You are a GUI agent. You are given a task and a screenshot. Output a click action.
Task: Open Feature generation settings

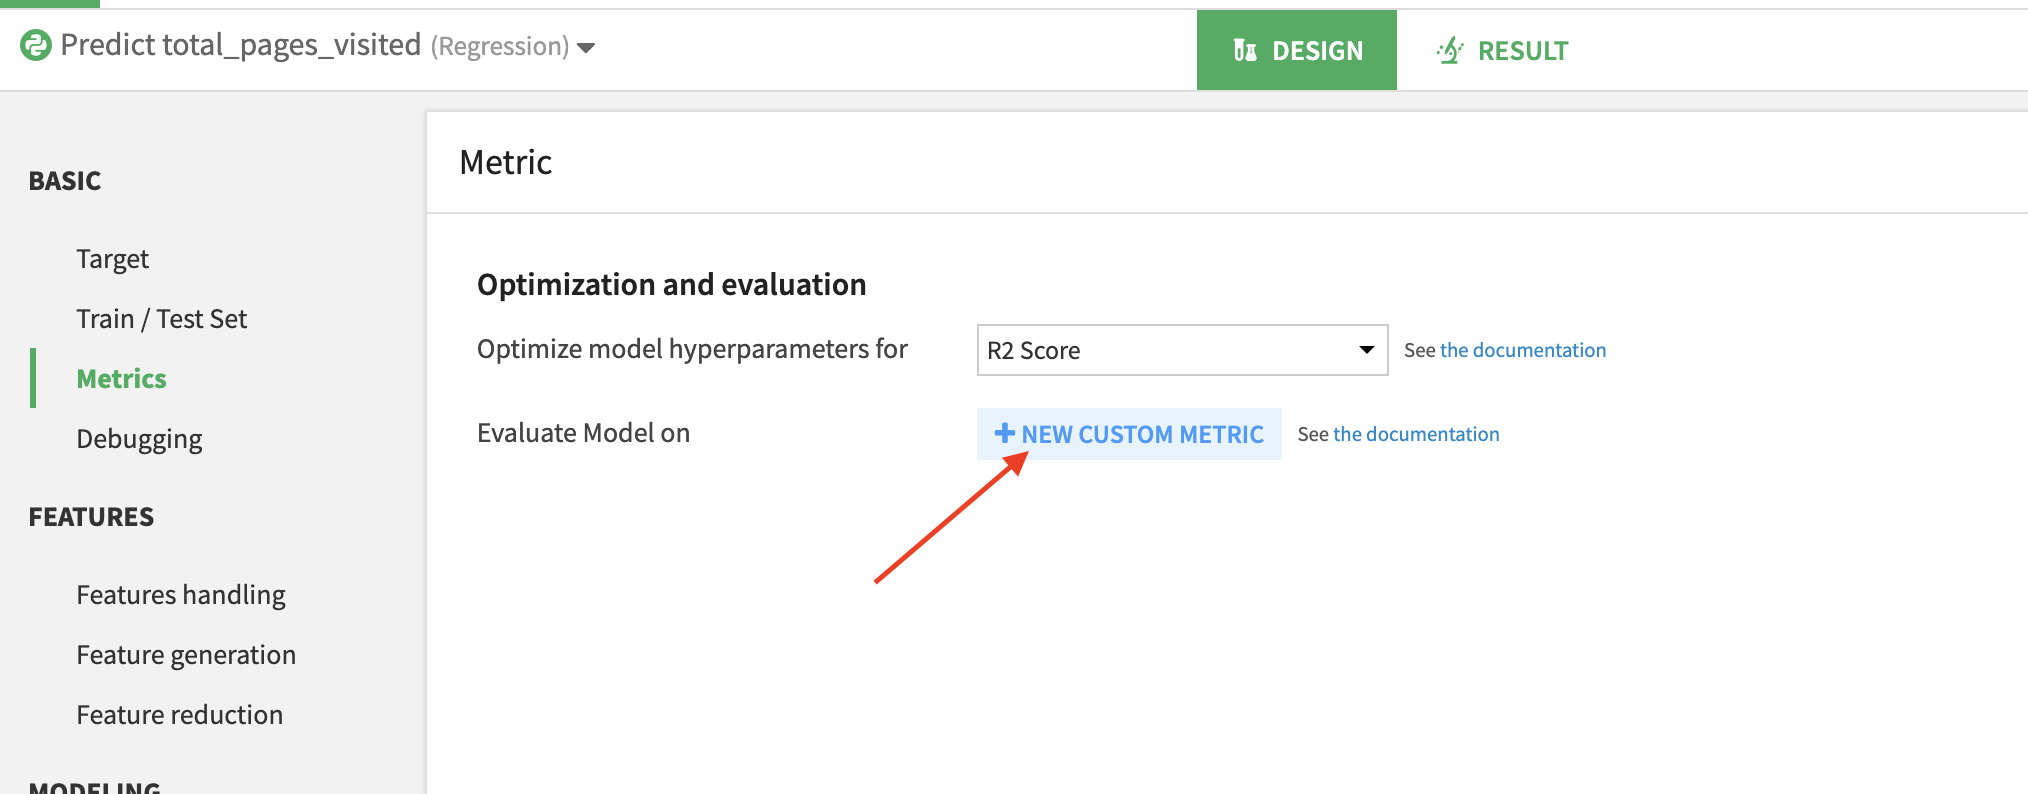pos(186,655)
